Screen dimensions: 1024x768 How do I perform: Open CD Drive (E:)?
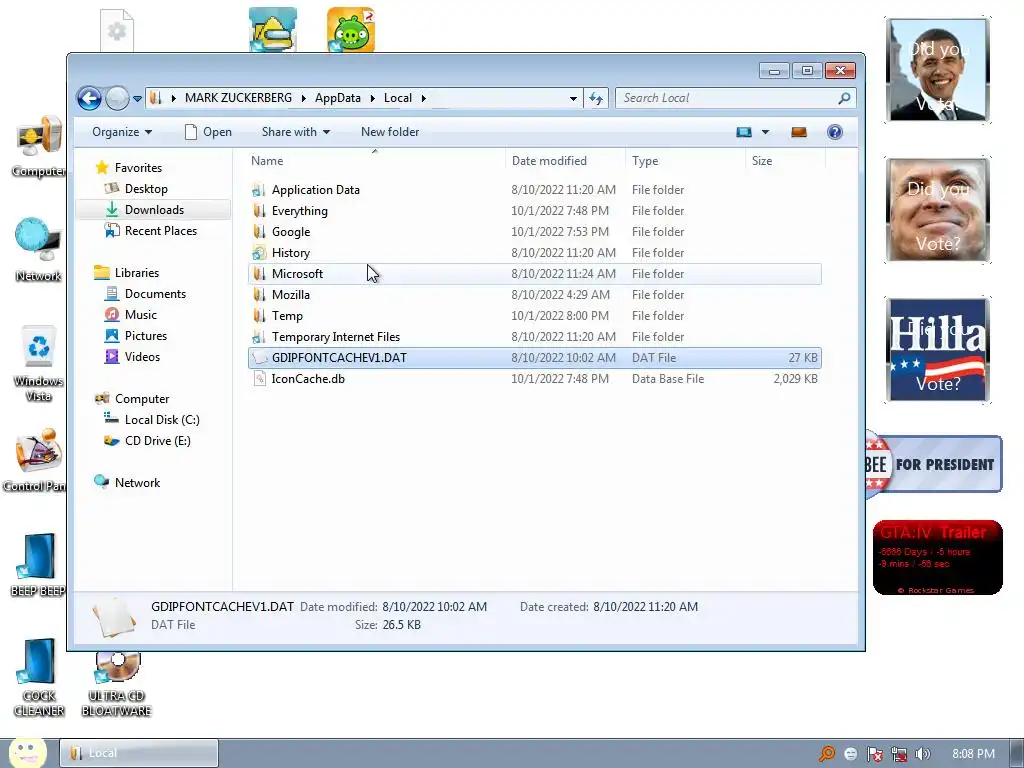pos(148,441)
